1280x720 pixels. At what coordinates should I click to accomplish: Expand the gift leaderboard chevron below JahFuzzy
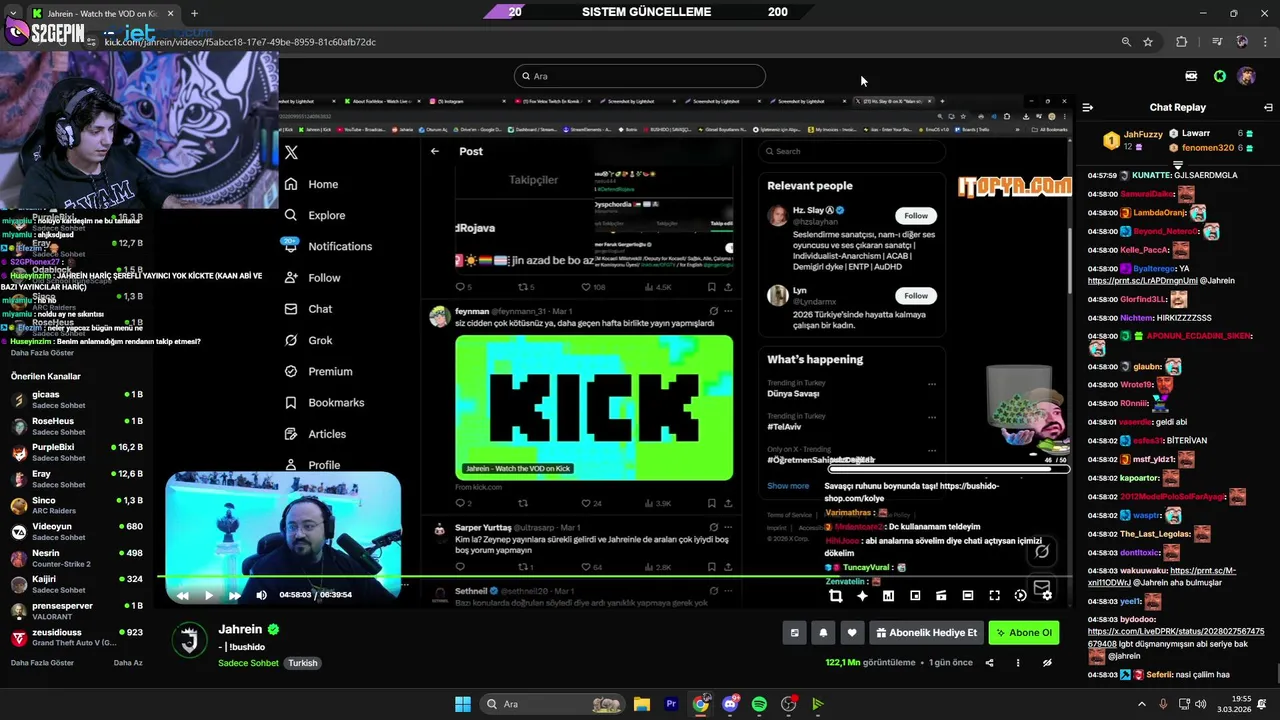[x=1178, y=164]
